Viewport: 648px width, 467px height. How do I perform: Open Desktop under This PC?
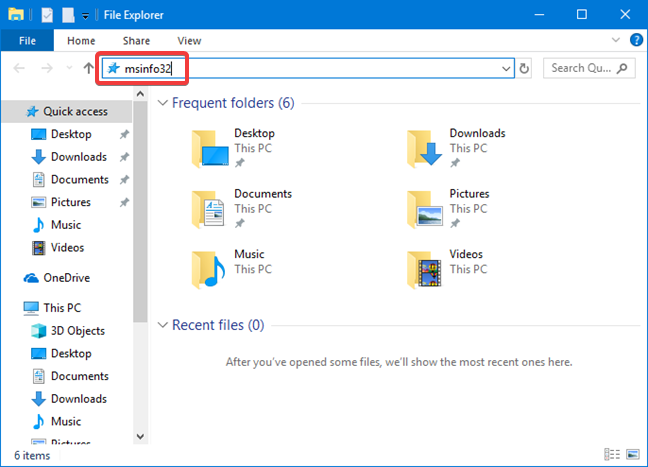coord(71,353)
